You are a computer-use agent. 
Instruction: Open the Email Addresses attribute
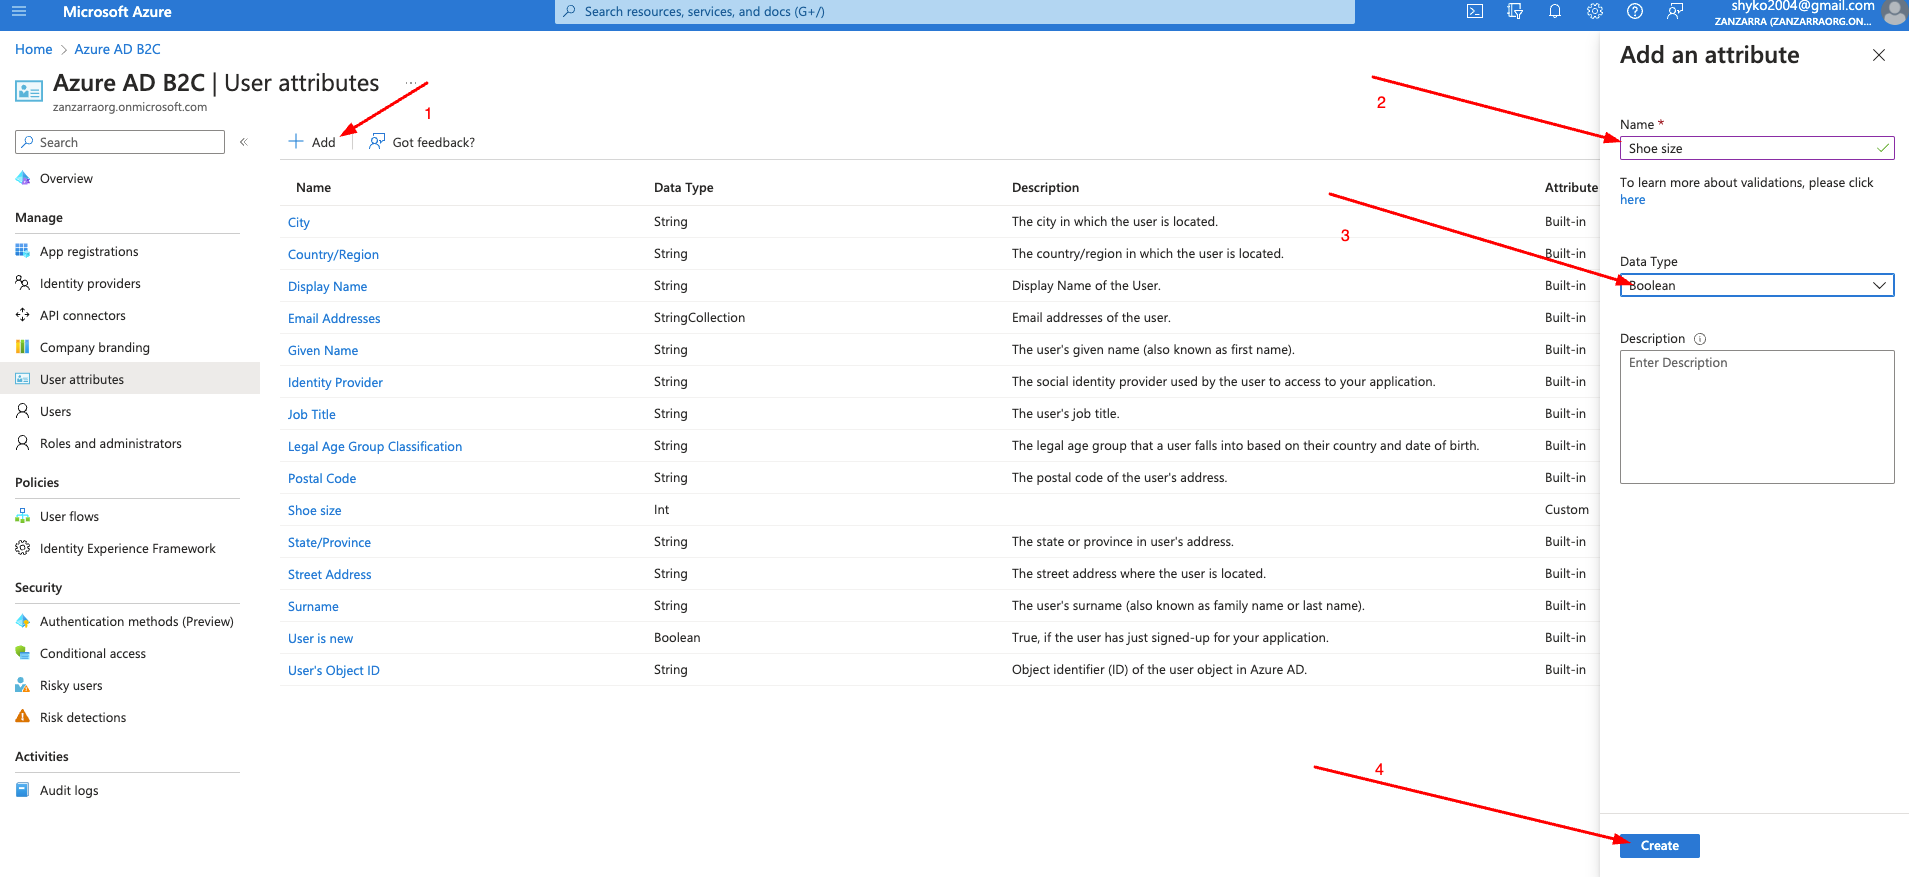[334, 318]
